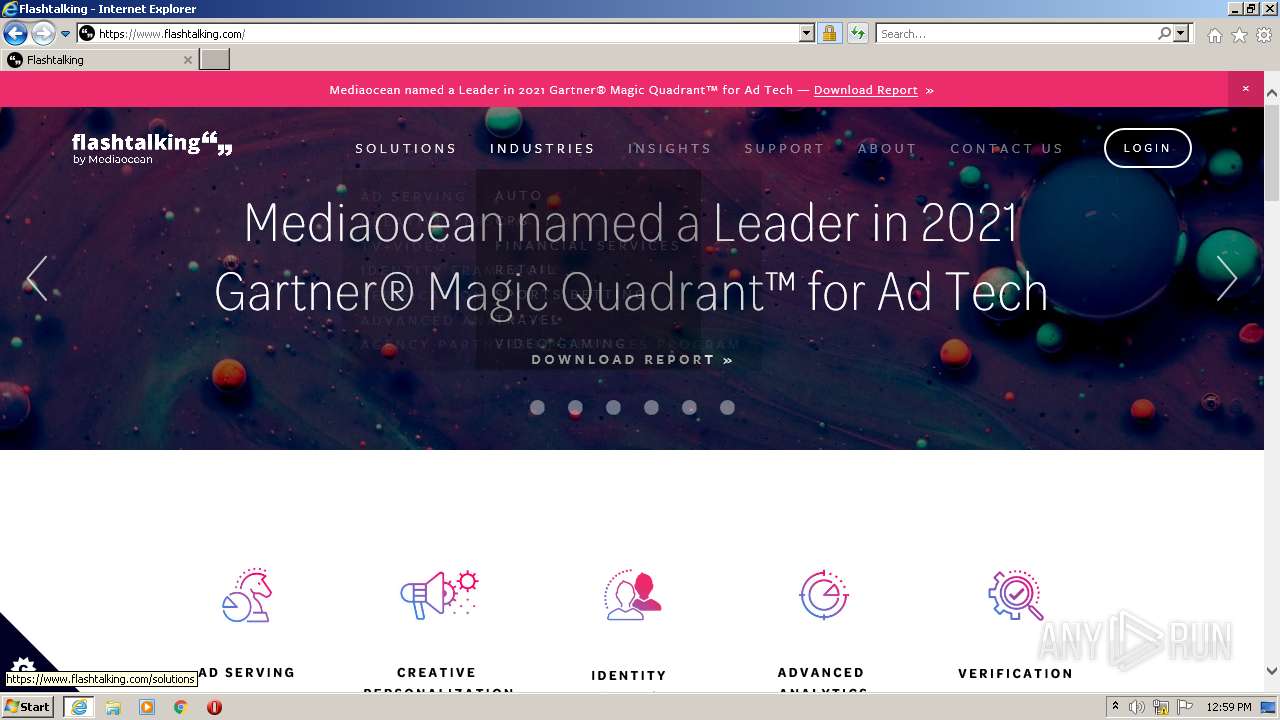Open the SOLUTIONS nav menu
The image size is (1280, 720).
[406, 148]
